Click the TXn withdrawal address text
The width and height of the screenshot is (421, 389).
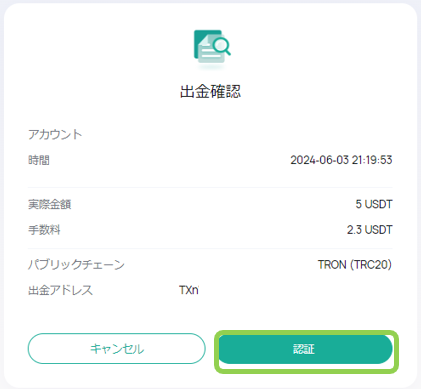189,290
